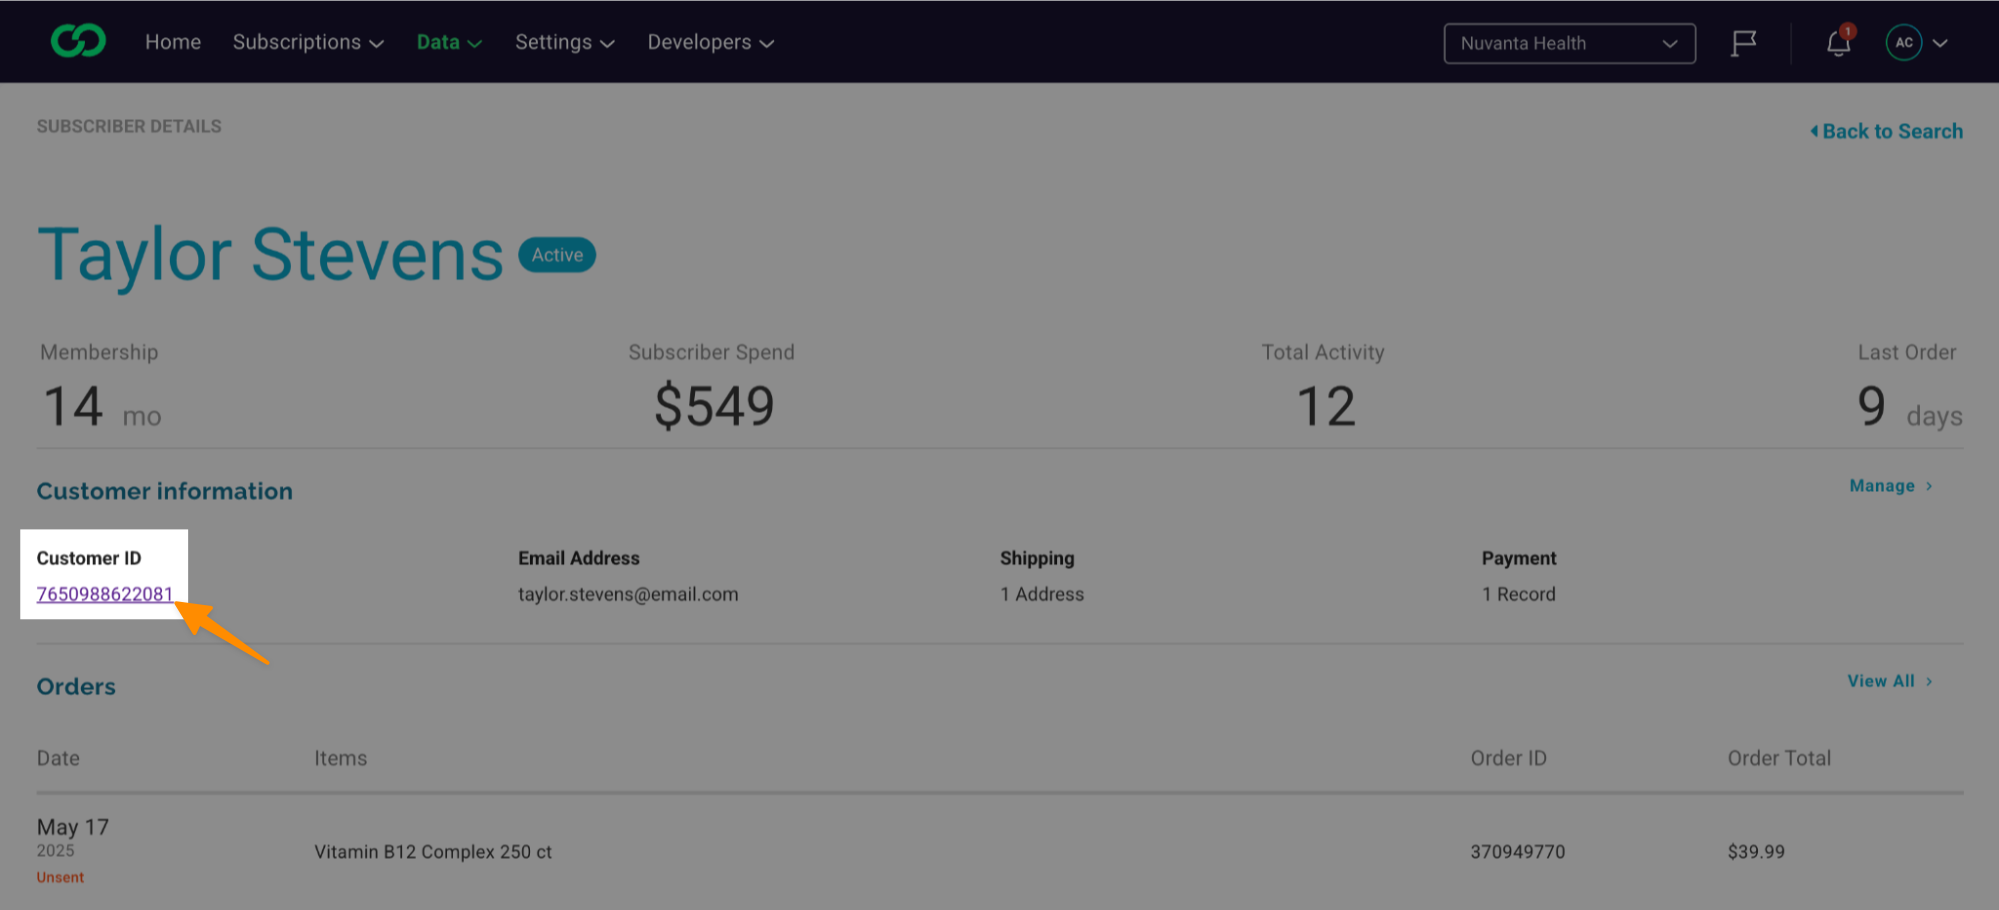The image size is (1999, 910).
Task: Select the email taylor.stevens@email.com text
Action: pos(628,594)
